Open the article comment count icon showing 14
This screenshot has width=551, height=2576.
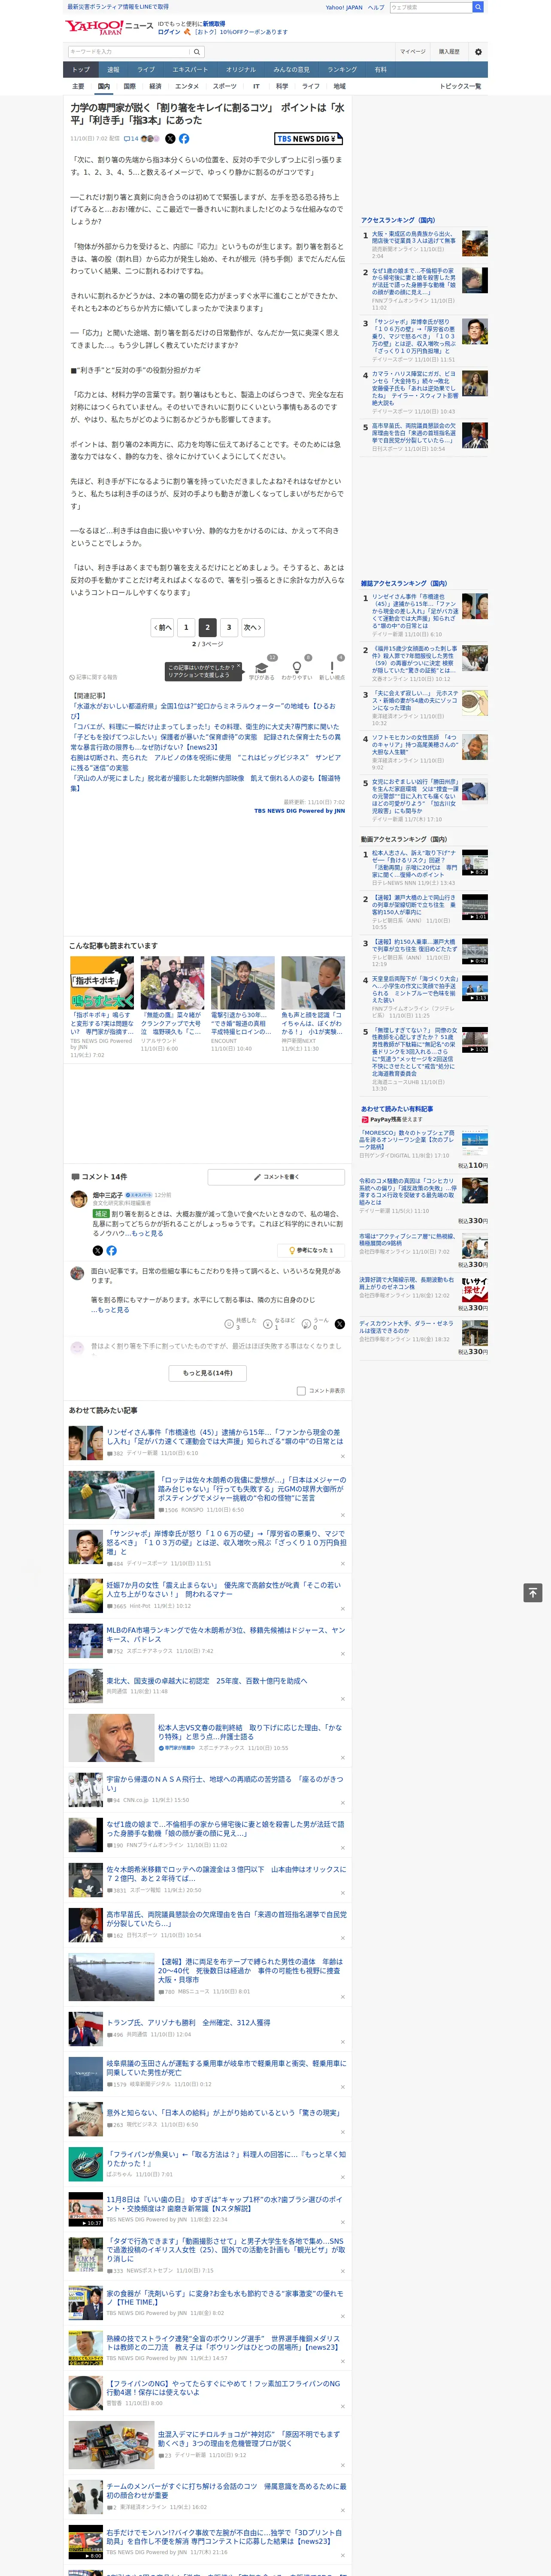(x=131, y=139)
